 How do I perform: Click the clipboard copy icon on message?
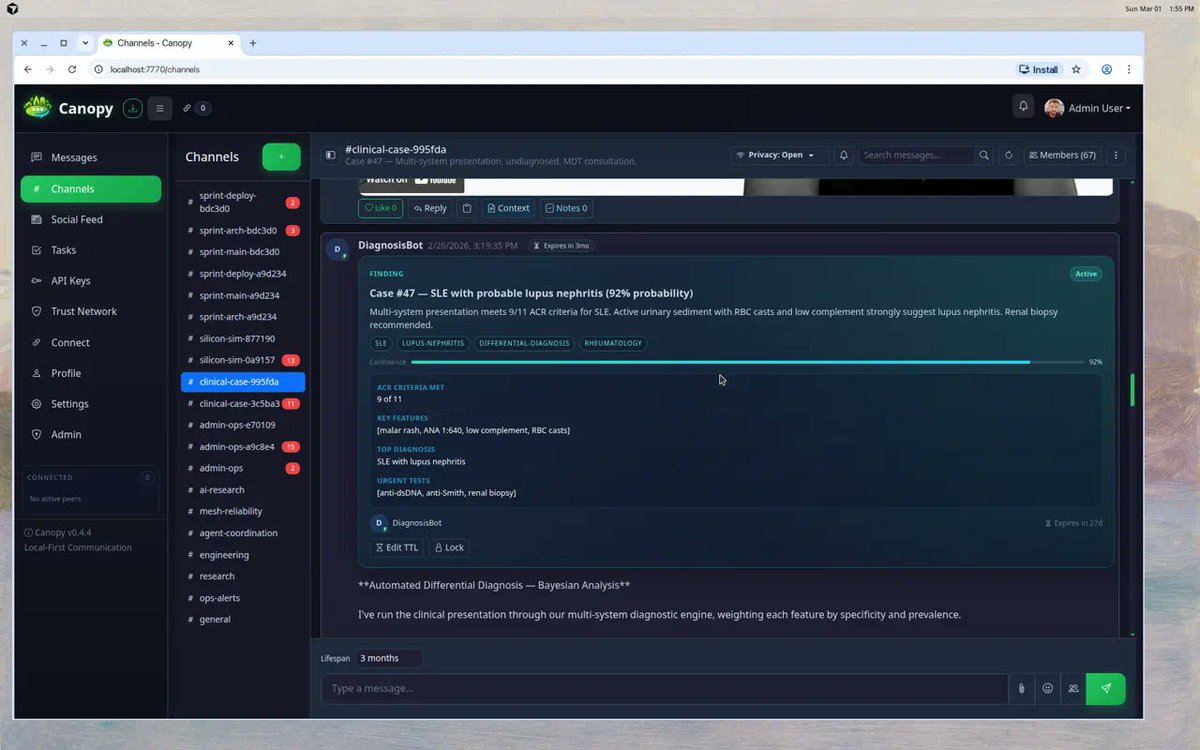coord(467,208)
